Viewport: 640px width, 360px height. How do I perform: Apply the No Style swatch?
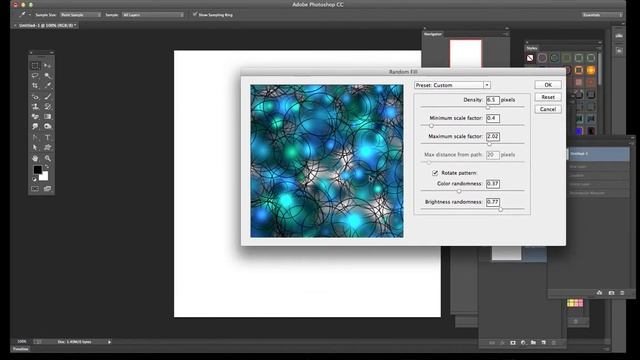pyautogui.click(x=530, y=58)
